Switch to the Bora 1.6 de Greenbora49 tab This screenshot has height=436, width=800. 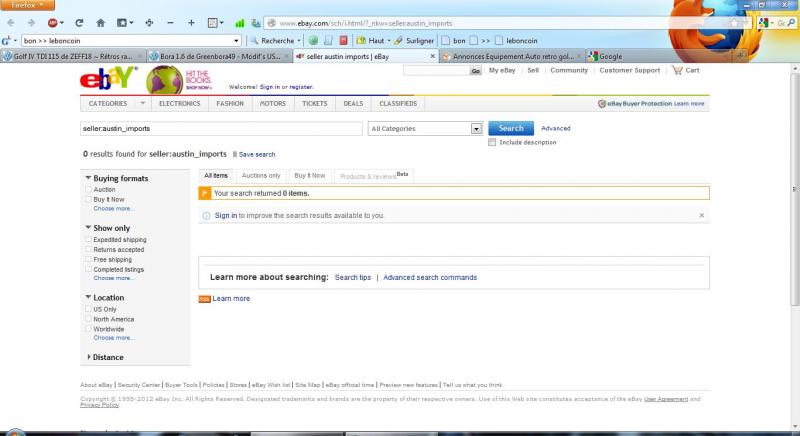[220, 57]
